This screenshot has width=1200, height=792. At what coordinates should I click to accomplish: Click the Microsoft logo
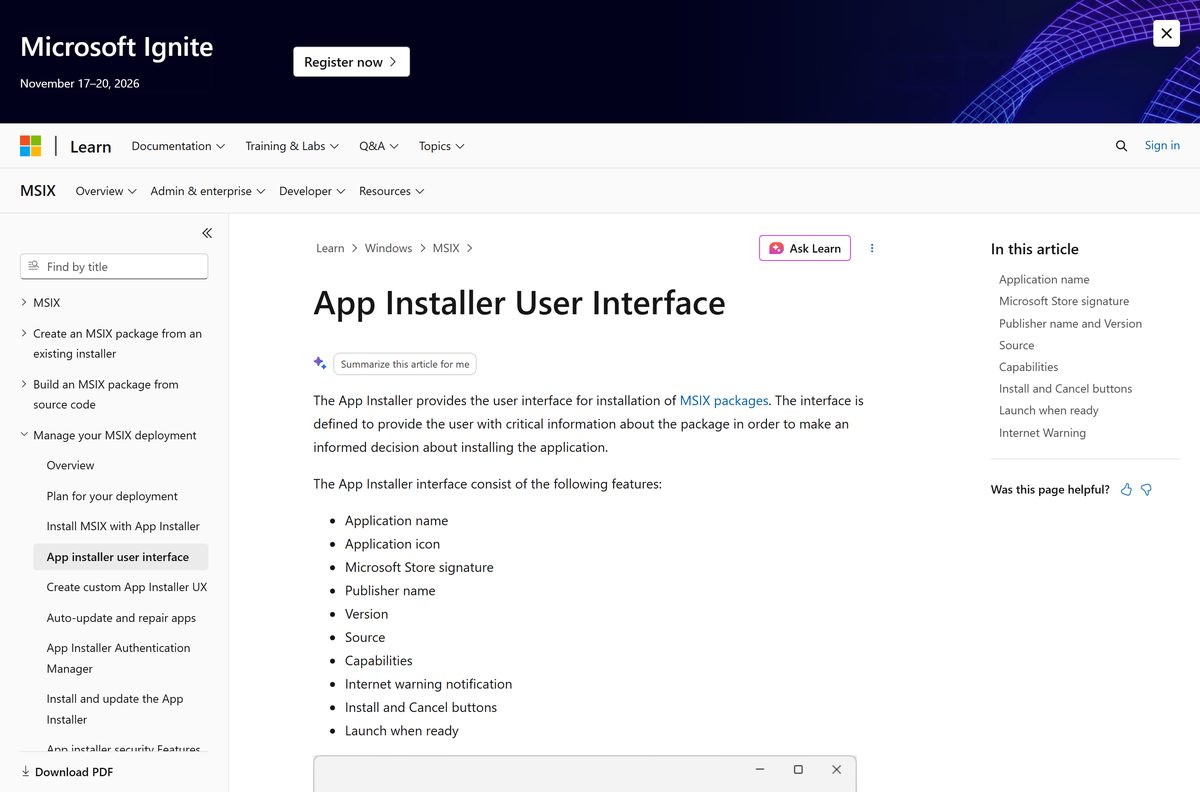[x=31, y=146]
